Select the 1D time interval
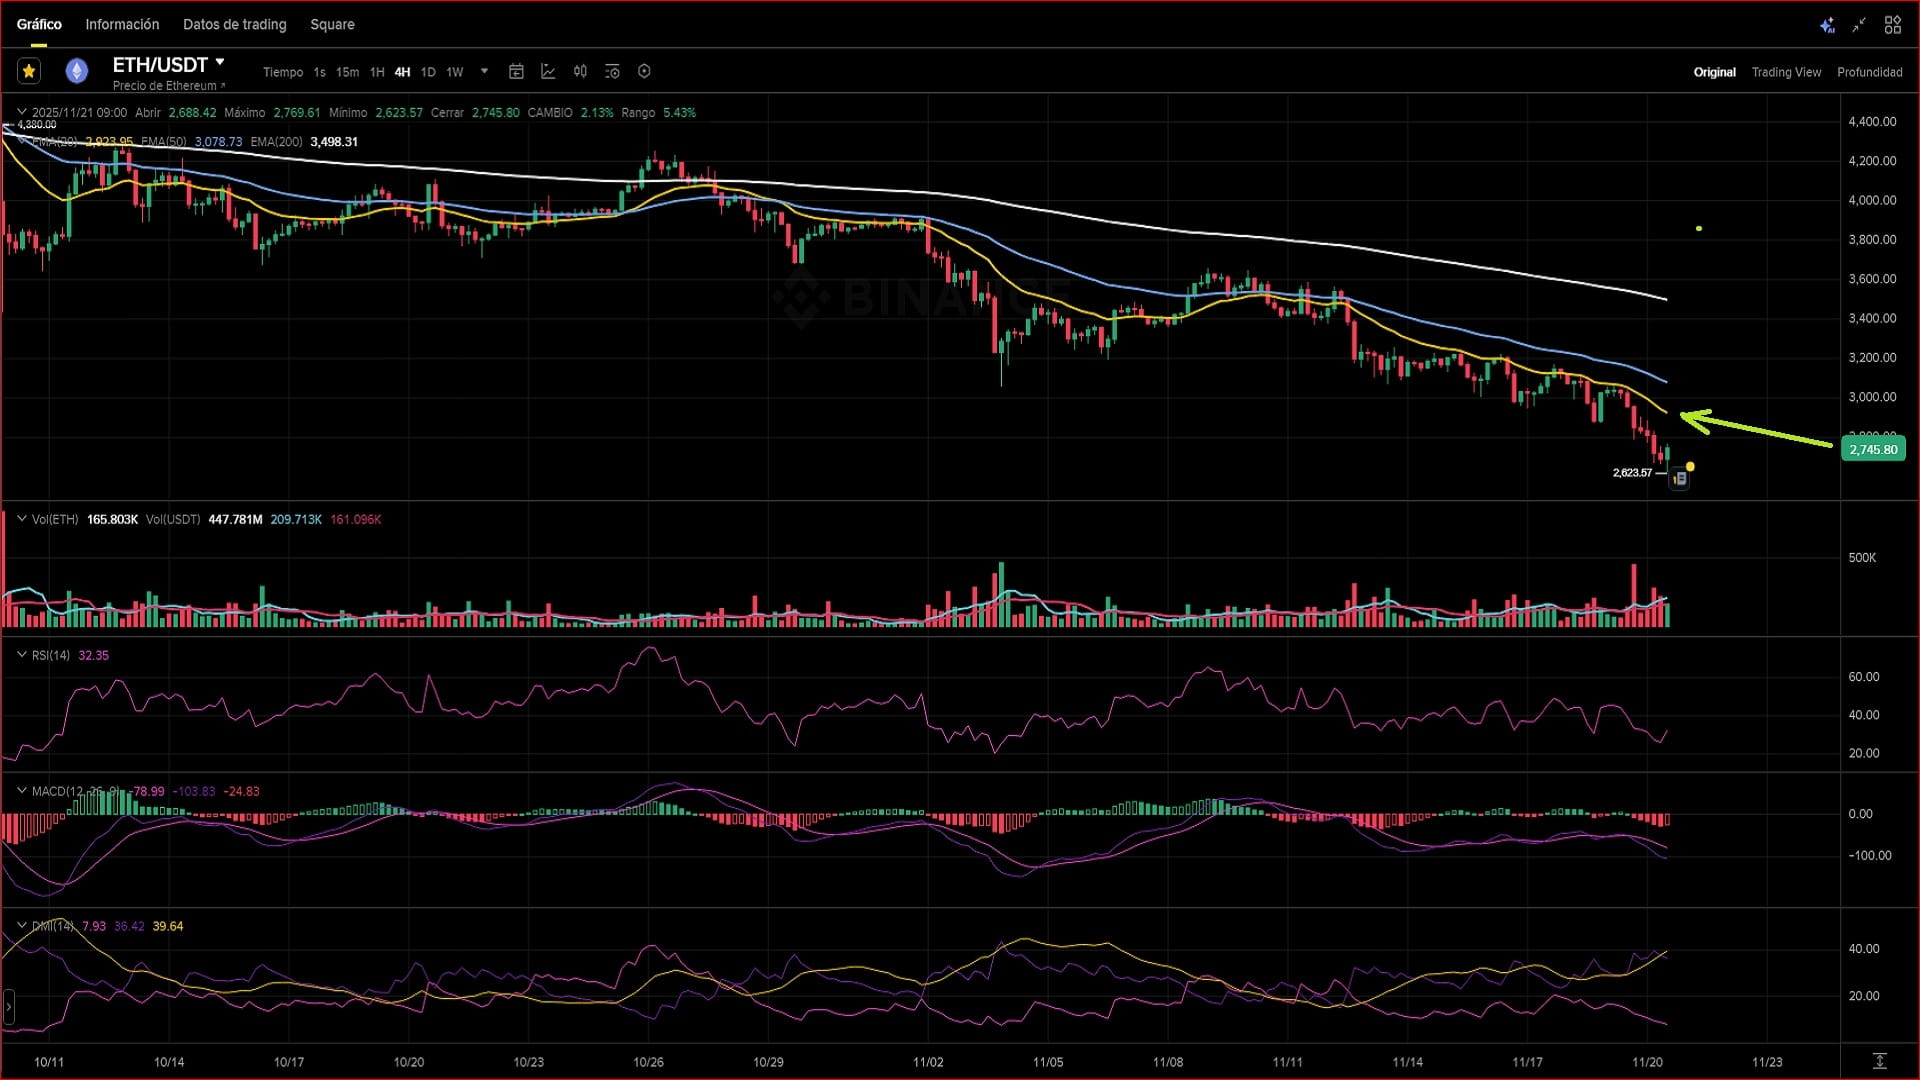The width and height of the screenshot is (1920, 1080). [x=428, y=72]
